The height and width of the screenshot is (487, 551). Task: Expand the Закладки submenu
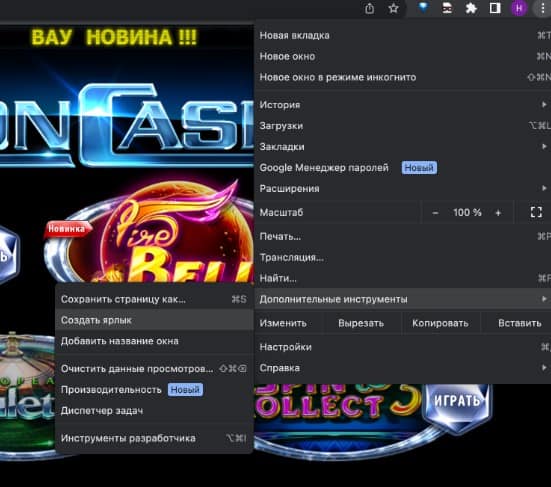[403, 147]
